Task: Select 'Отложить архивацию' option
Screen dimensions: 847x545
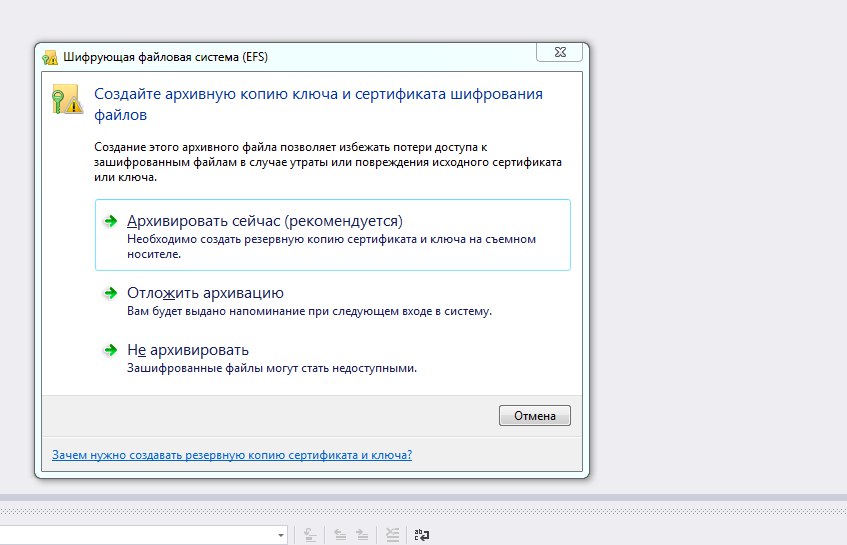Action: (x=206, y=293)
